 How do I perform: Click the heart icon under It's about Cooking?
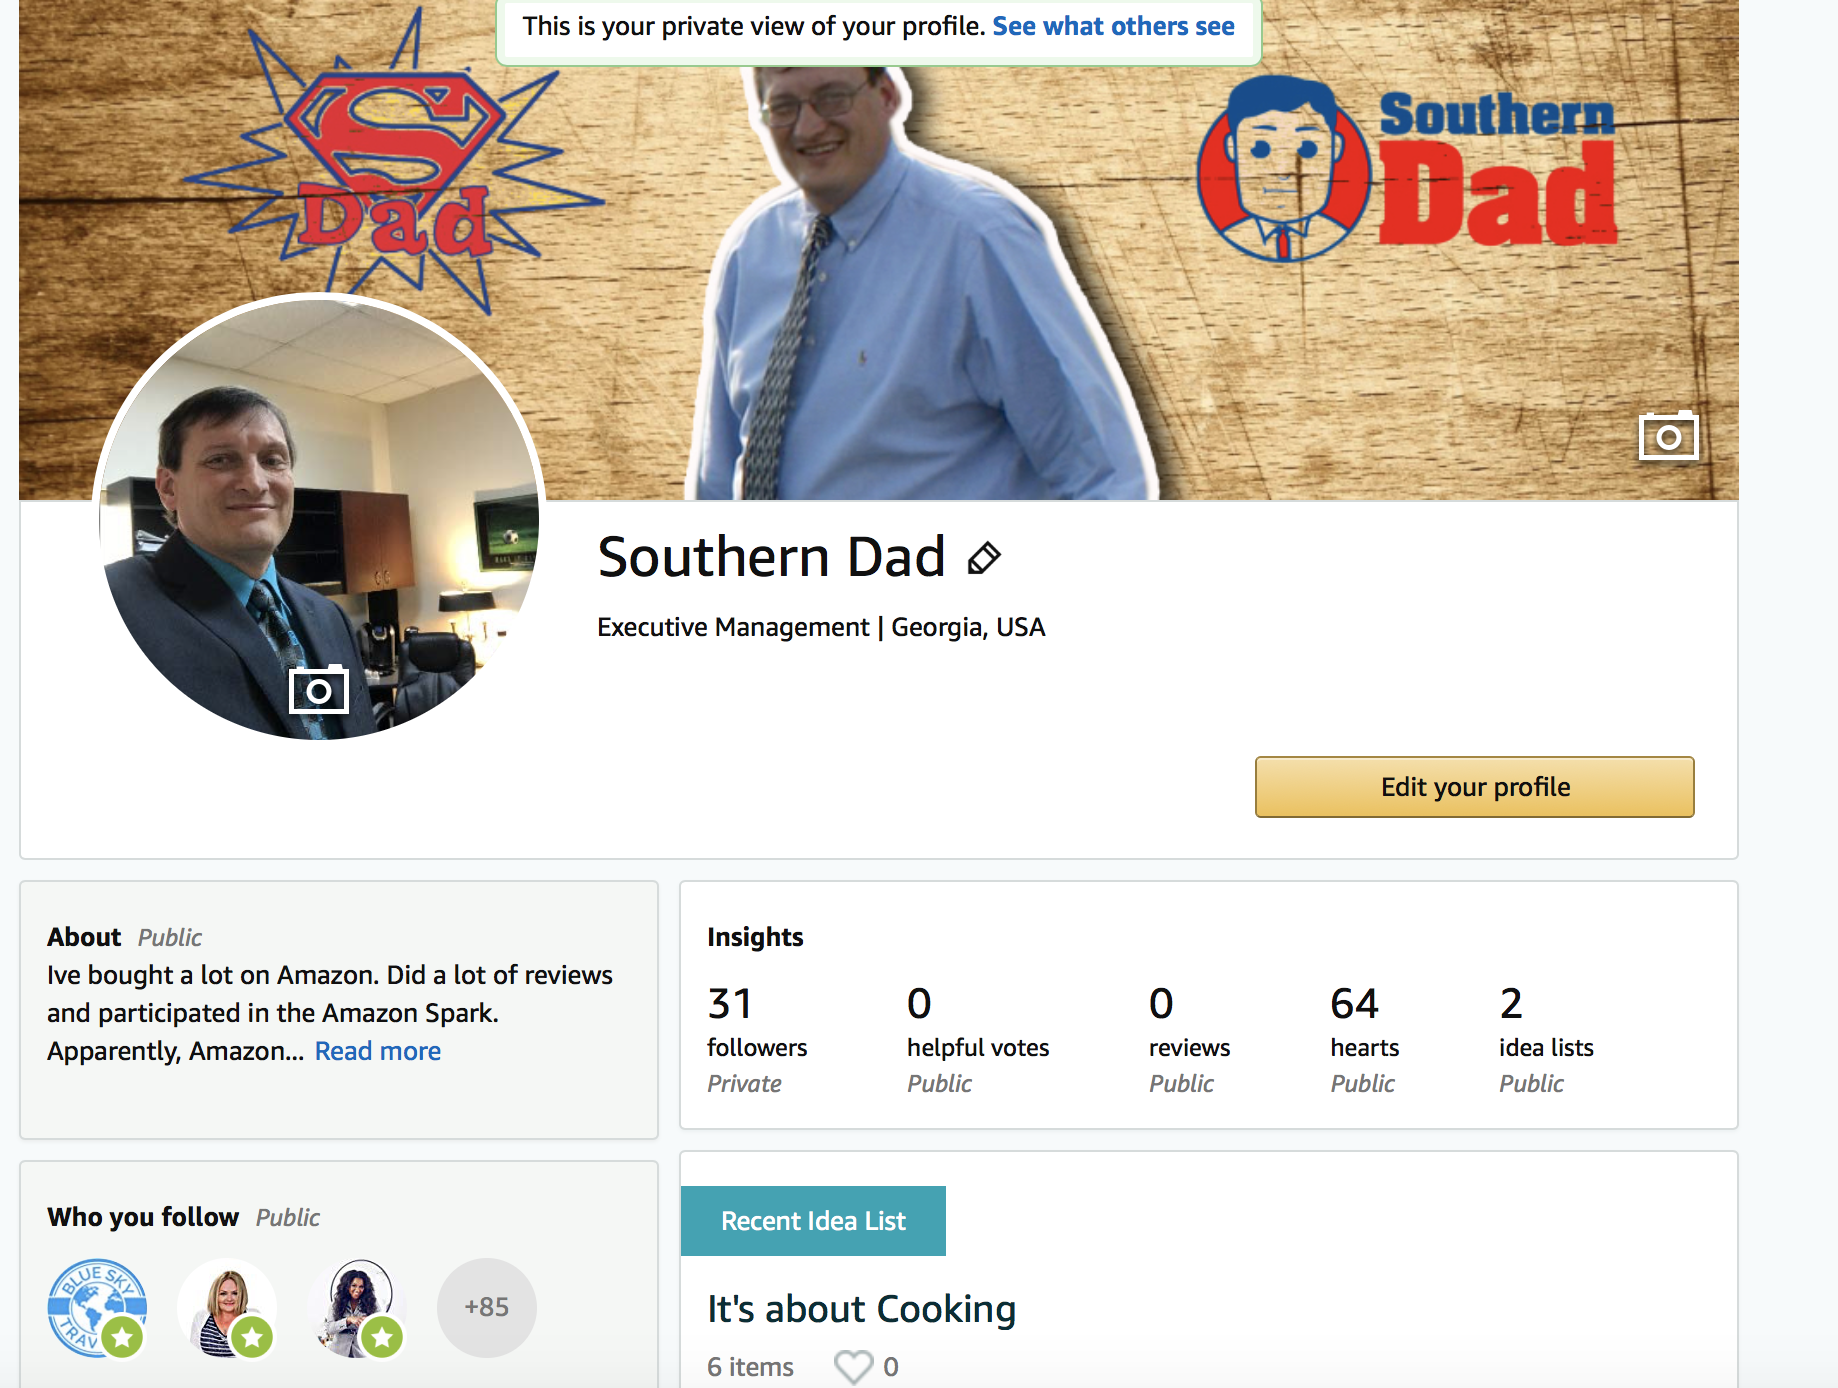coord(853,1366)
